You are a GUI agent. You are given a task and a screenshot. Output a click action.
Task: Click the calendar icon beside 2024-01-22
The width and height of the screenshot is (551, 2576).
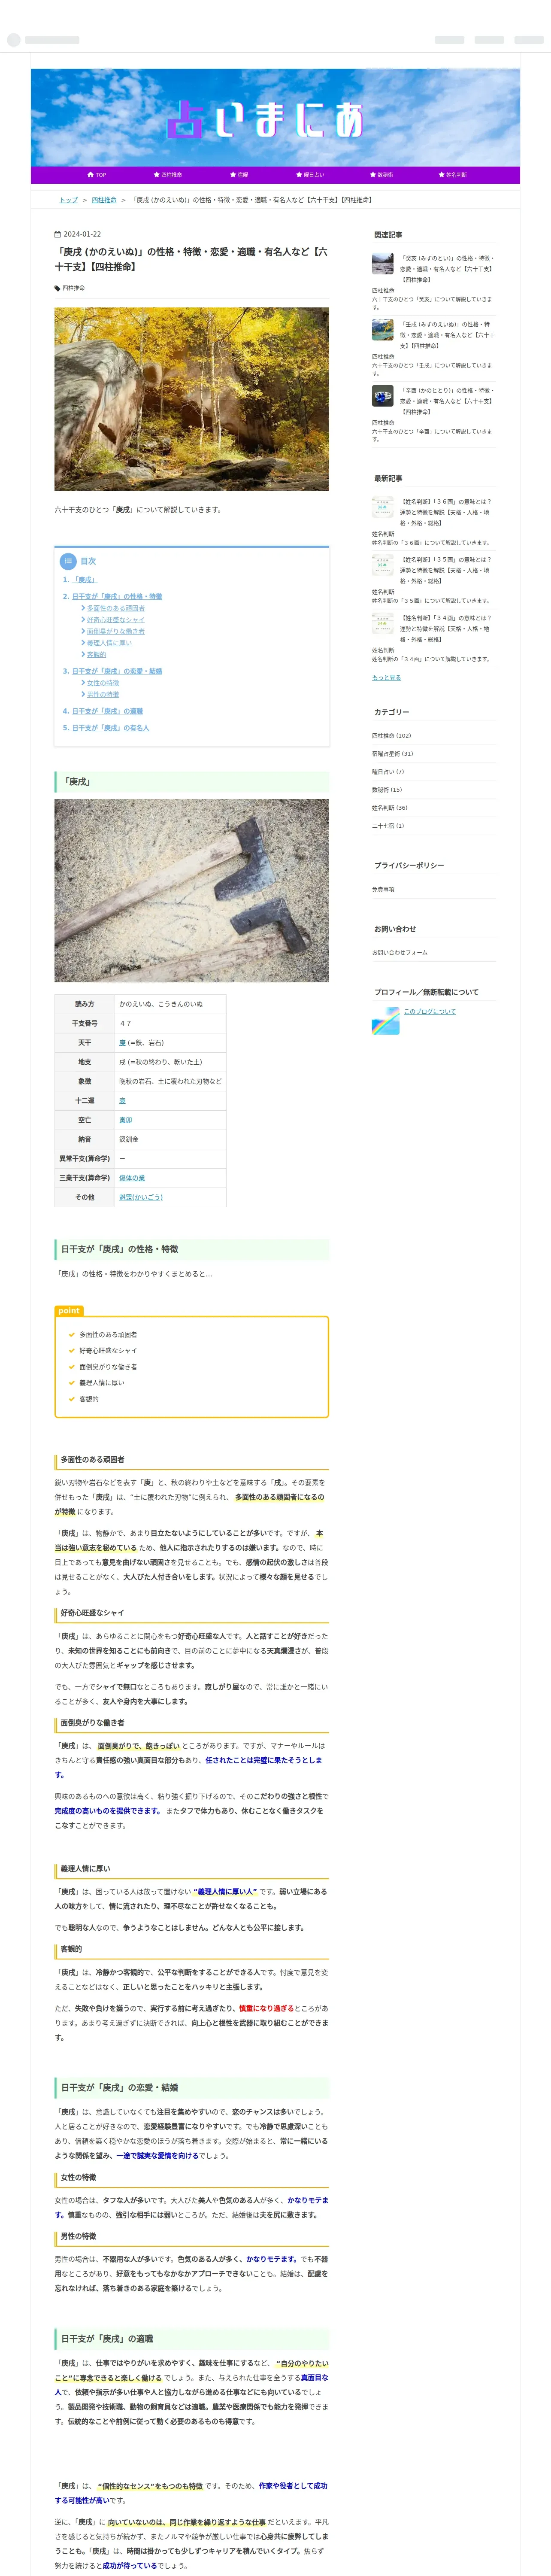pos(57,234)
